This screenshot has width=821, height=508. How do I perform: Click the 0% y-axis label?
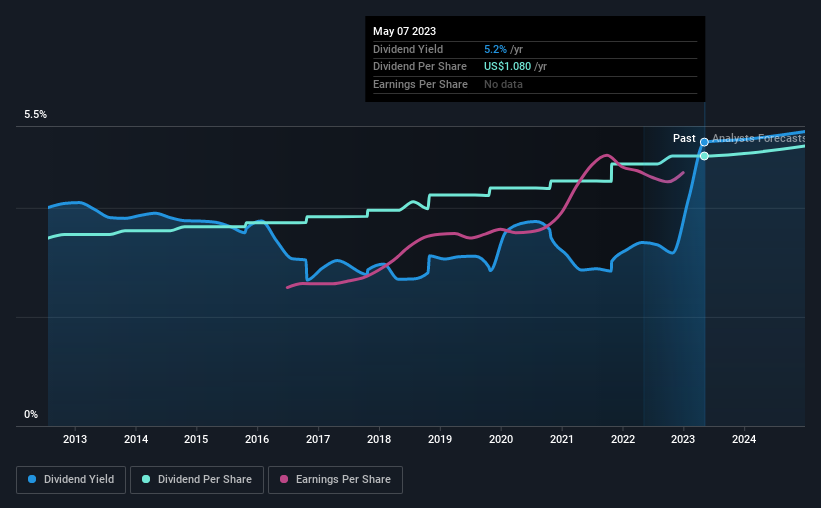[31, 414]
